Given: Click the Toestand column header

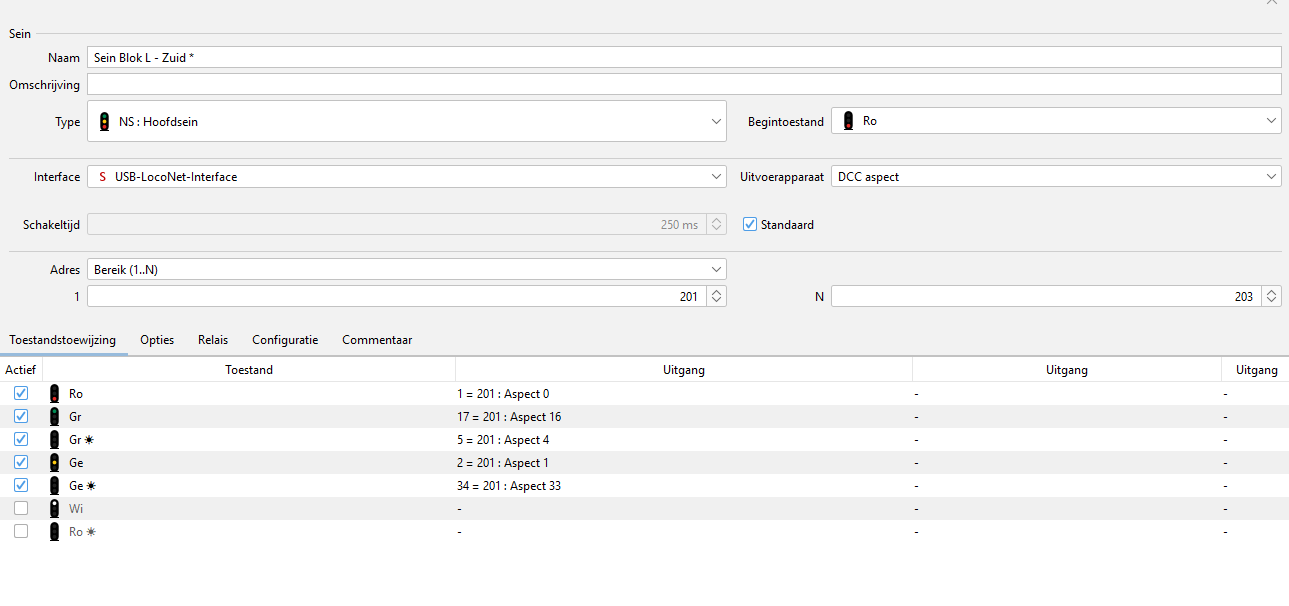Looking at the screenshot, I should (x=249, y=370).
